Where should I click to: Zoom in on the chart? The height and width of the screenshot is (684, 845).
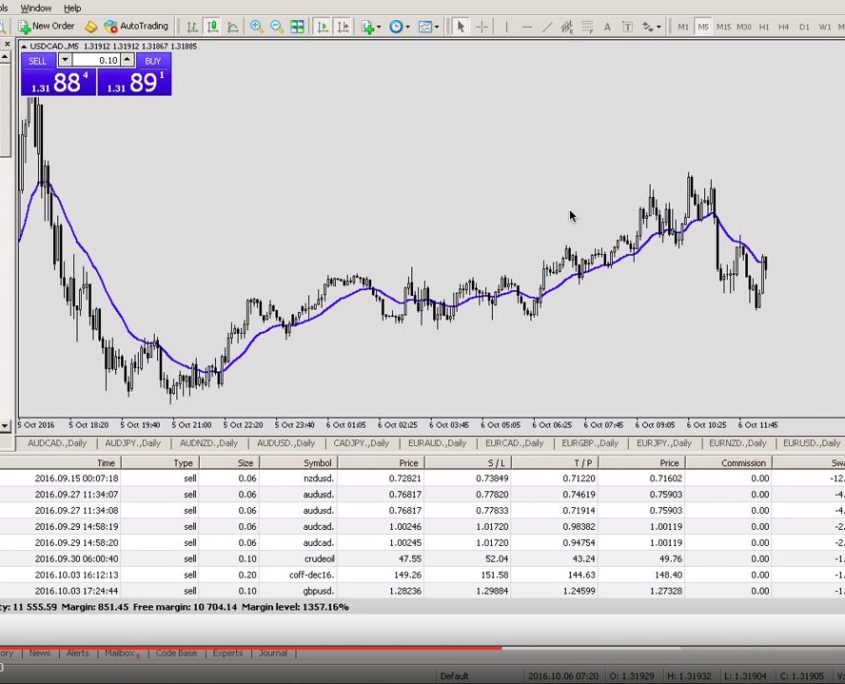click(x=257, y=27)
